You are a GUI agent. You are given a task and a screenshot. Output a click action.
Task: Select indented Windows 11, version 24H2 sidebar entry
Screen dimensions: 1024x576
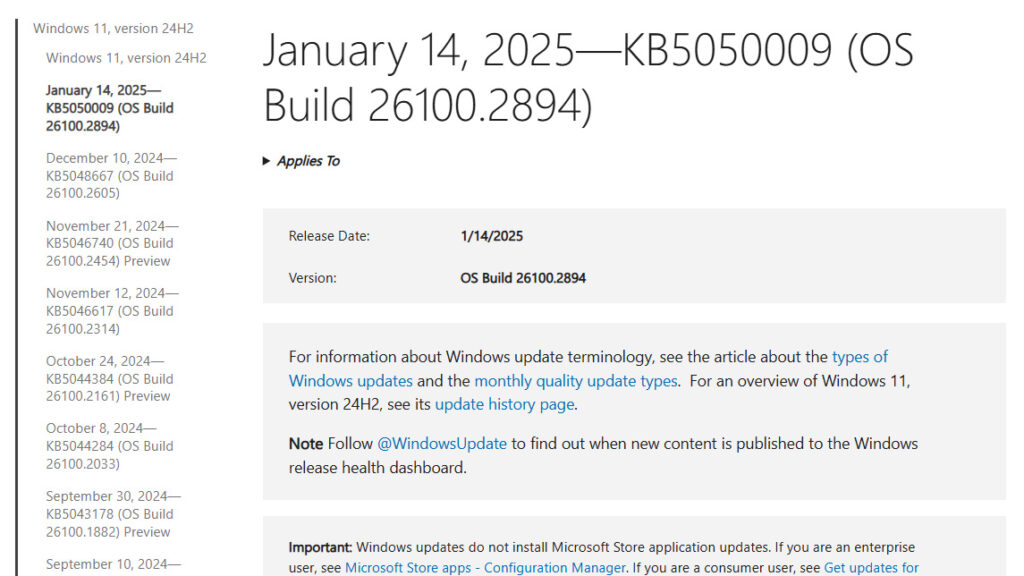[126, 58]
